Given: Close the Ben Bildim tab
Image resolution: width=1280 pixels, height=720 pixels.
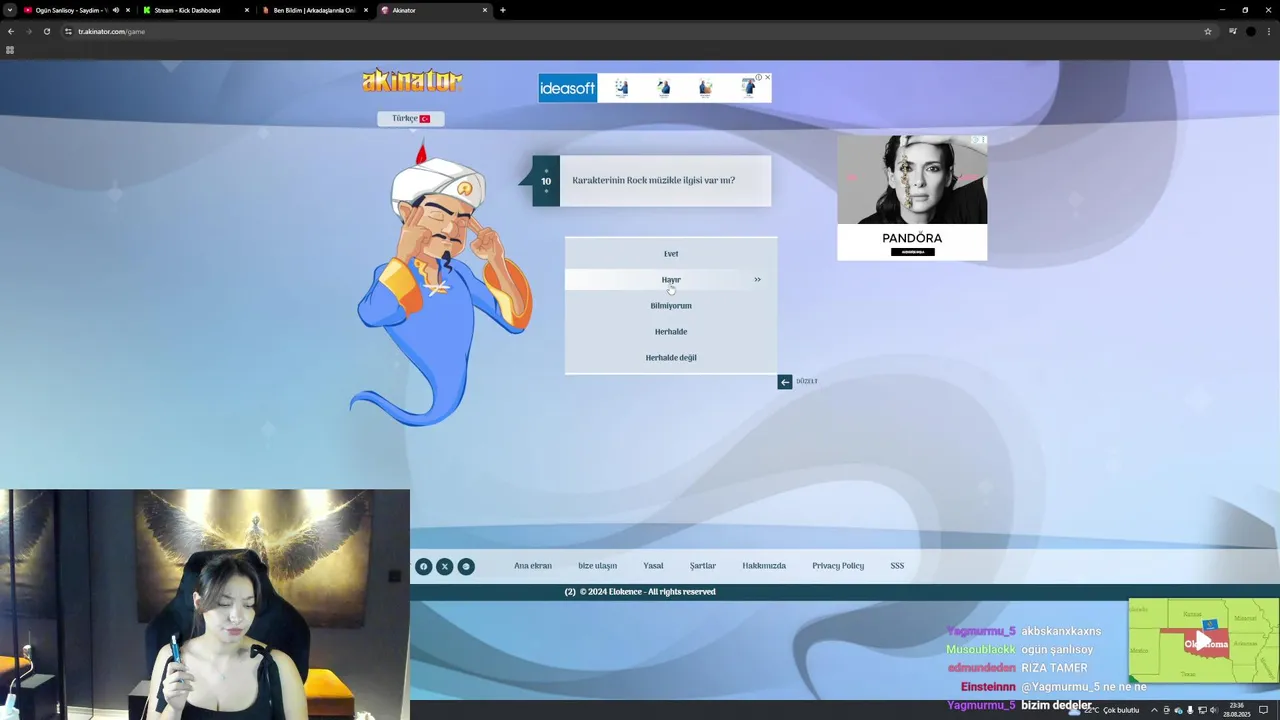Looking at the screenshot, I should coord(366,10).
